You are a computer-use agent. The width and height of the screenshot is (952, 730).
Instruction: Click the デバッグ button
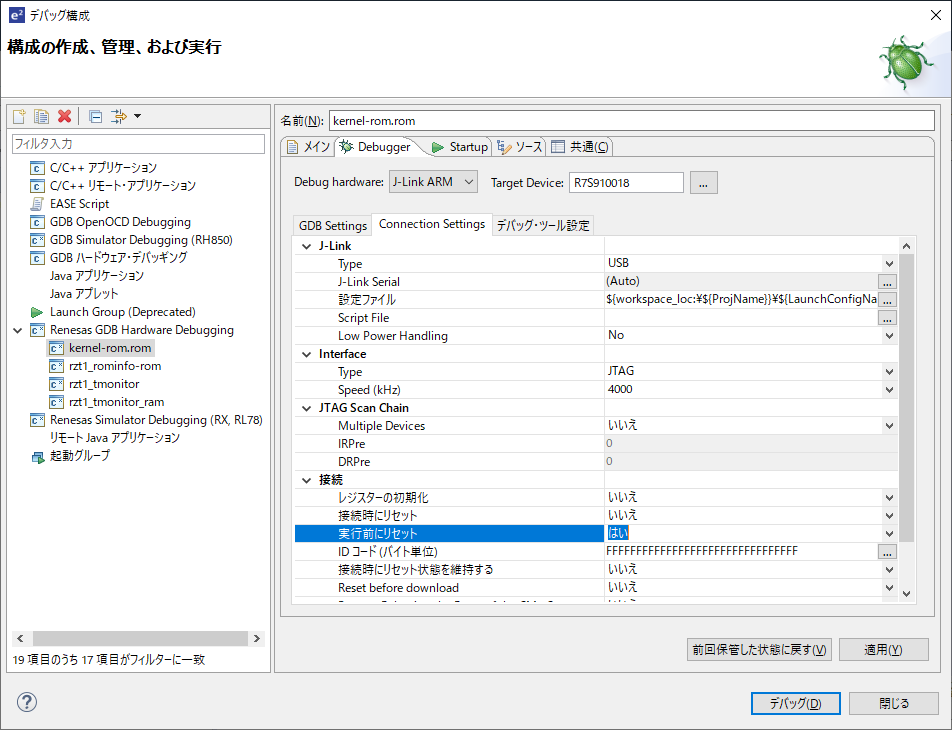point(795,703)
